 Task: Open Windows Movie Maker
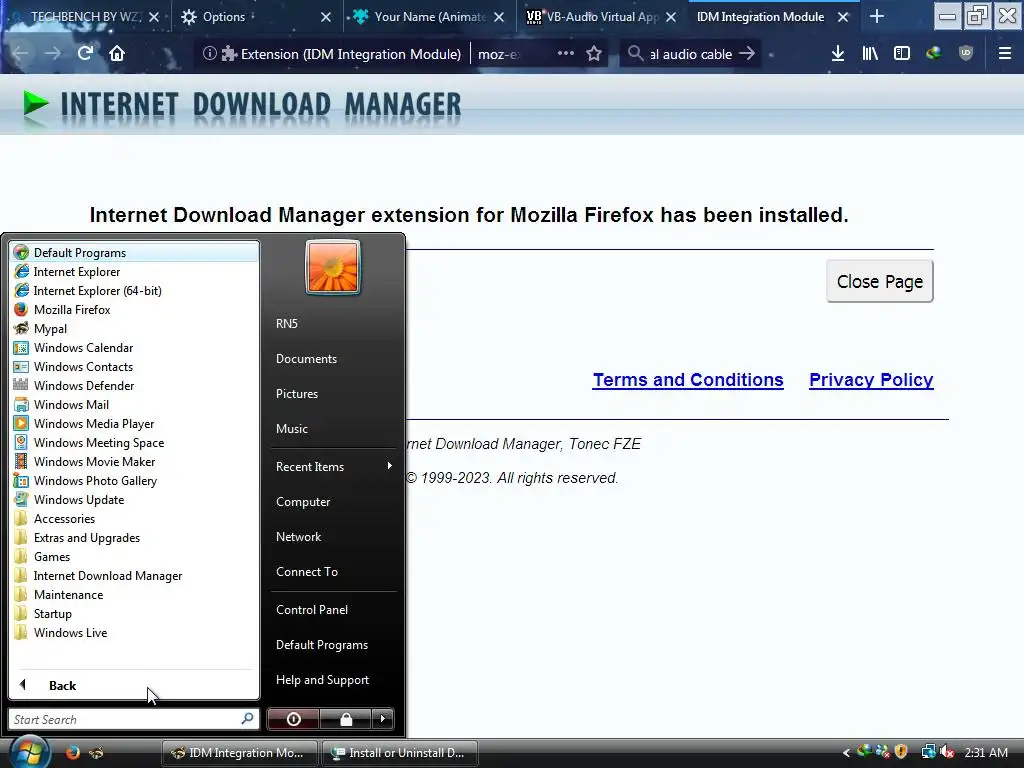[x=135, y=462]
